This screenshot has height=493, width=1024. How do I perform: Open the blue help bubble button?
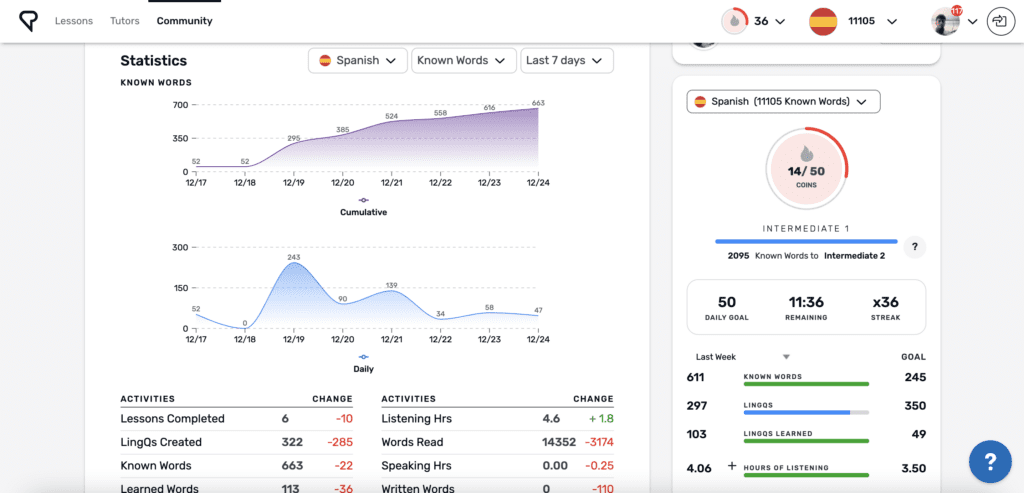(989, 461)
